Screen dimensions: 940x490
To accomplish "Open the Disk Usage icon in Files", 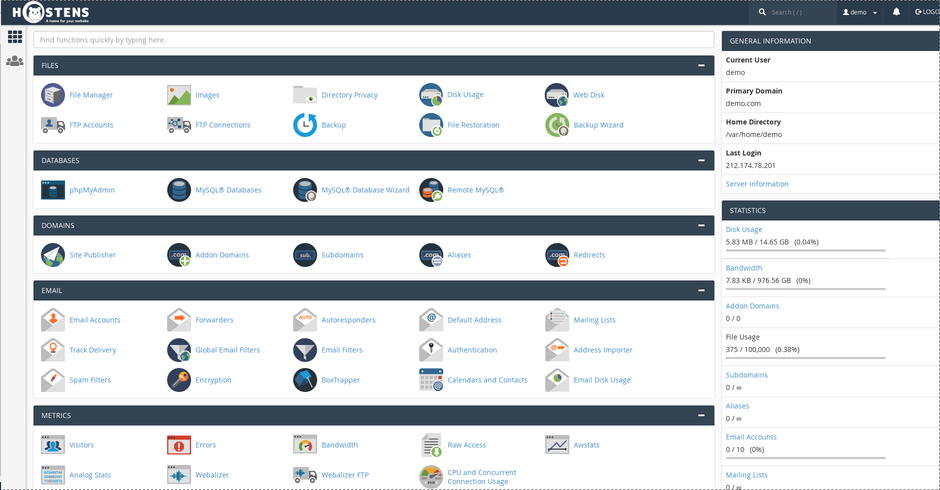I will click(431, 95).
